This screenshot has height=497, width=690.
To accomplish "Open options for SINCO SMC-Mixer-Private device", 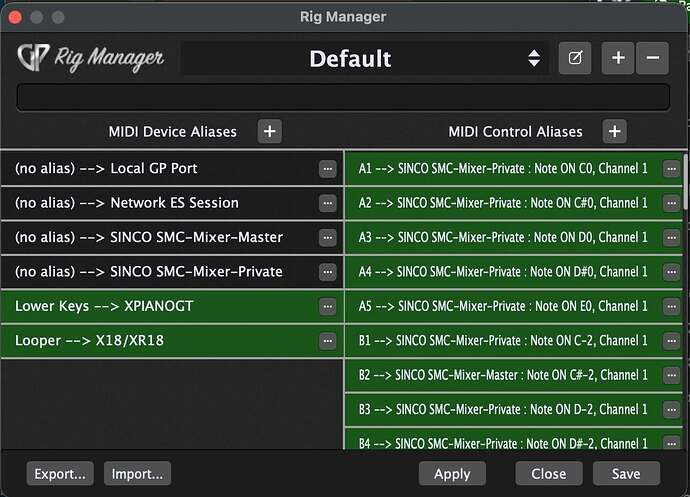I will click(x=327, y=272).
